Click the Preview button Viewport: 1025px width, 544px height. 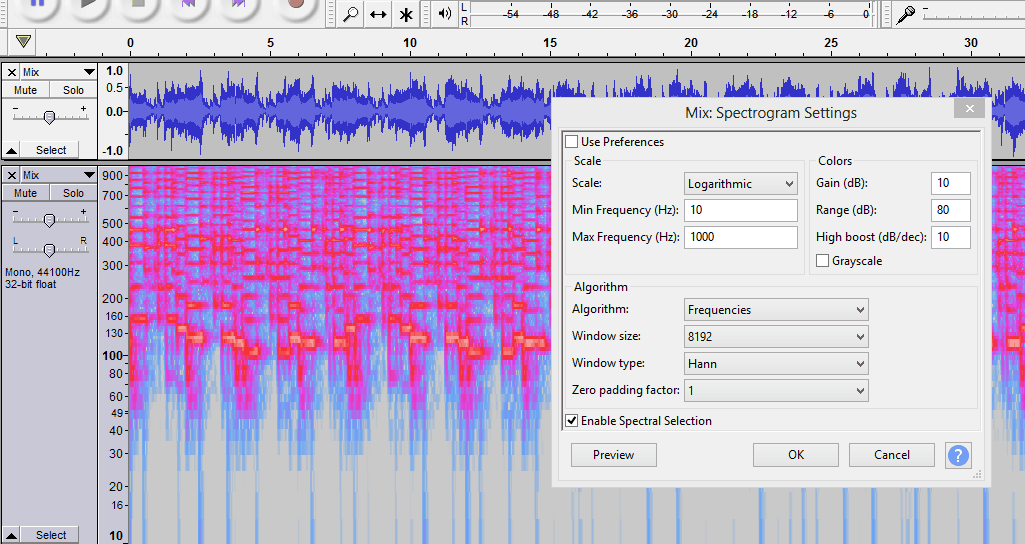613,455
